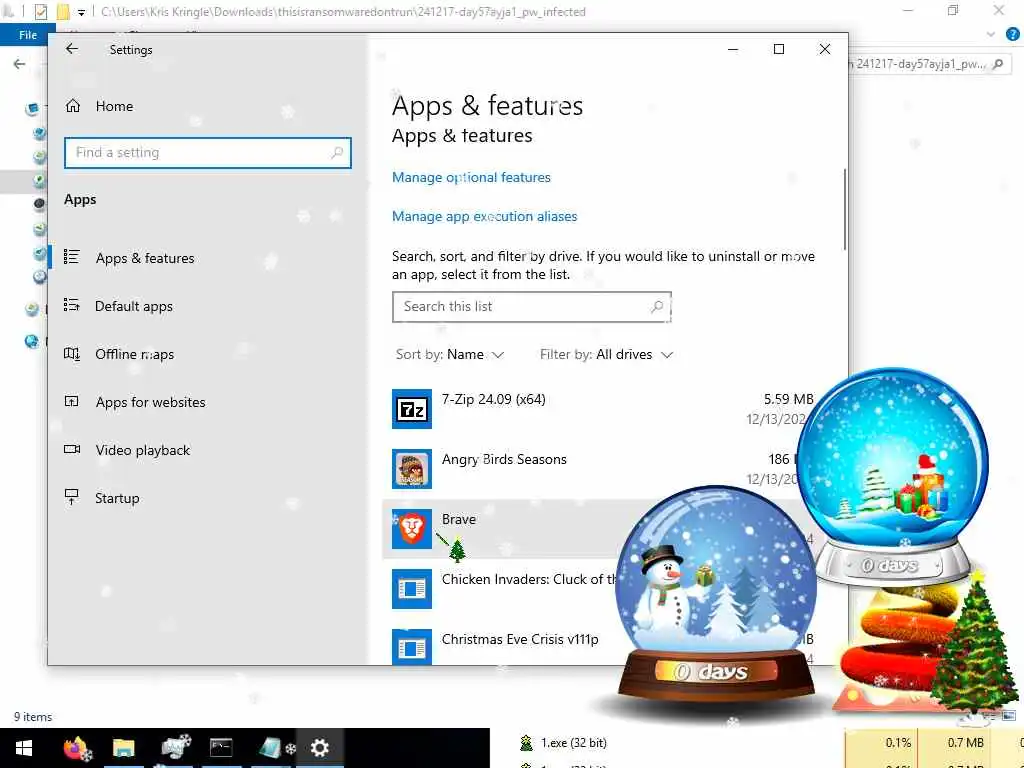The width and height of the screenshot is (1024, 768).
Task: Open Firefox from the taskbar
Action: pyautogui.click(x=76, y=748)
